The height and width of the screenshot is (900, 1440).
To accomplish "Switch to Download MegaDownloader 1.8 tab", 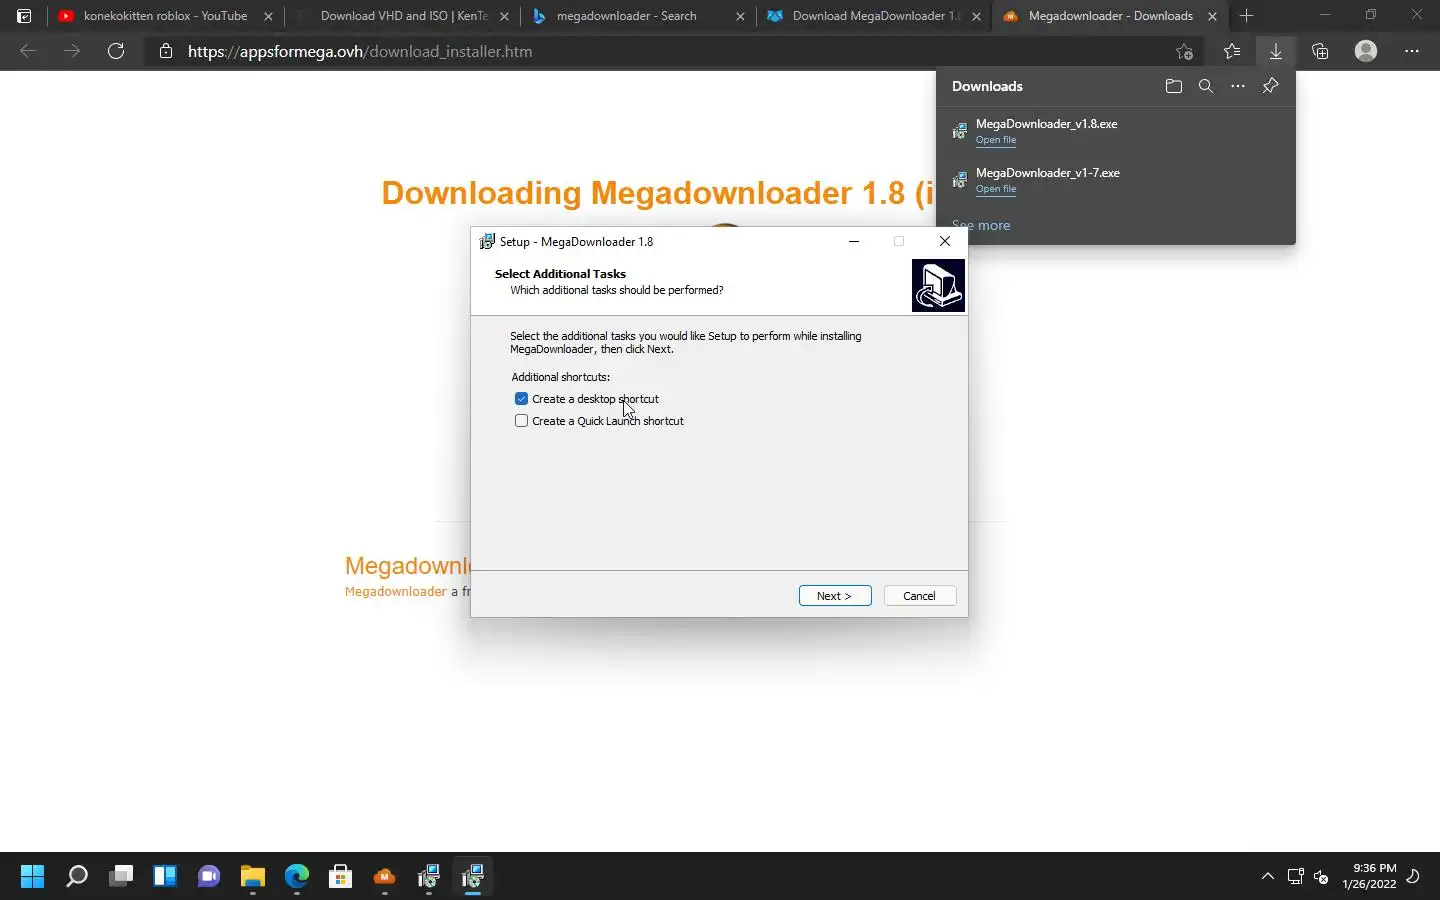I will 875,16.
